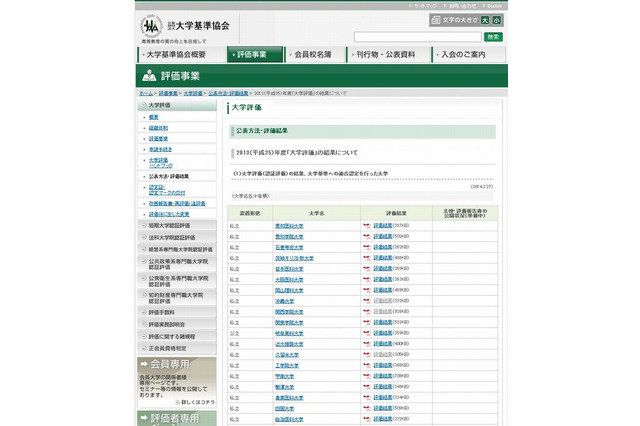
Task: Open 愛知医科大学 university link
Action: click(289, 226)
